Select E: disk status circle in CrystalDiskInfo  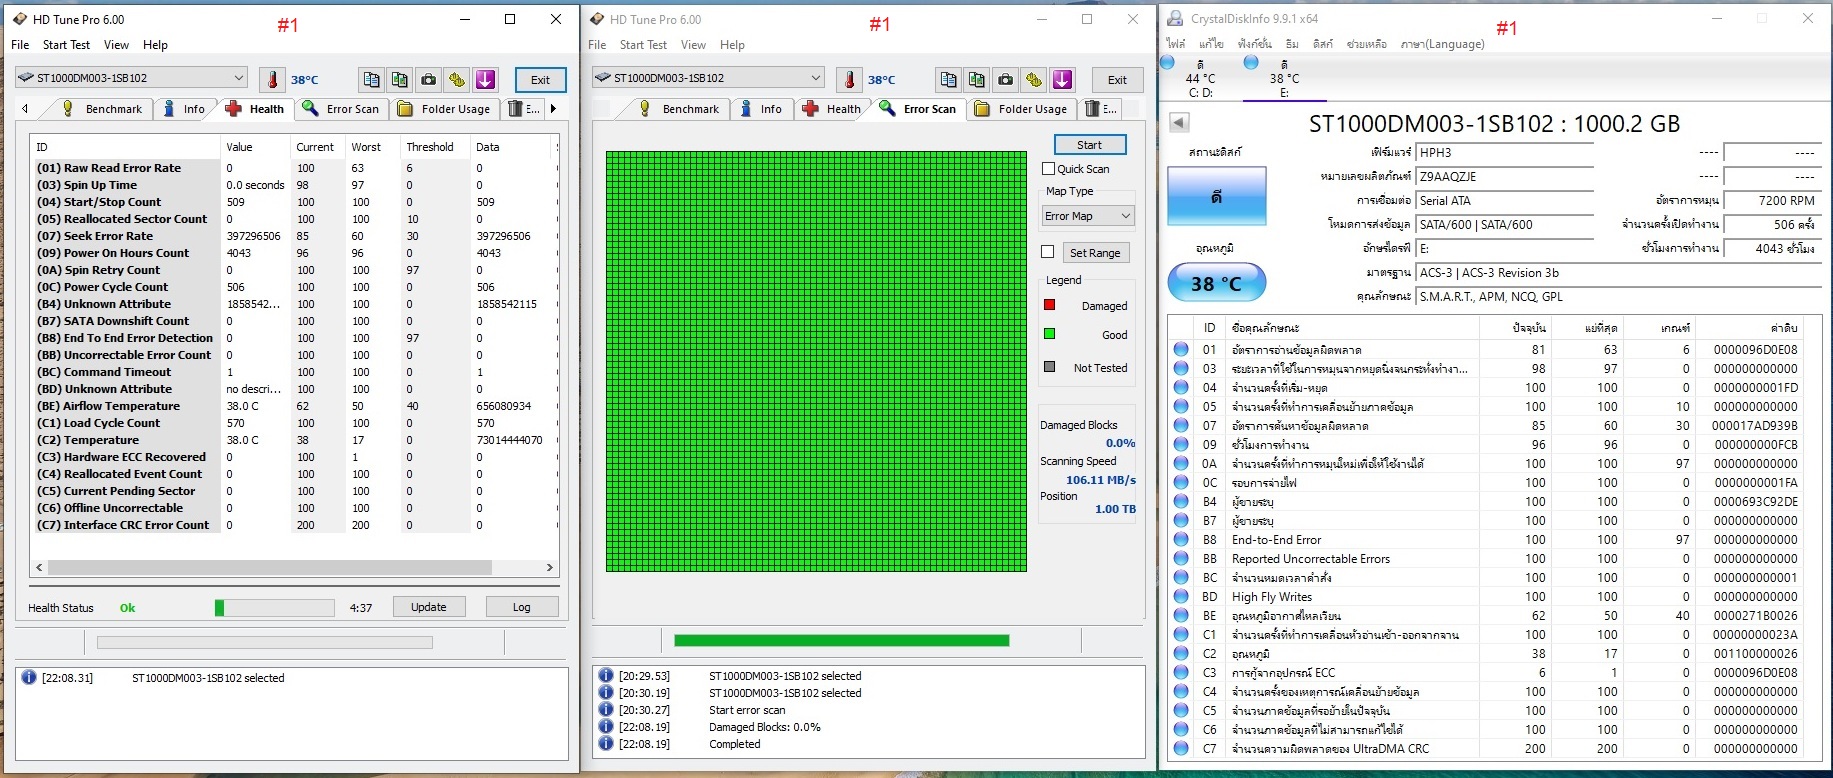click(1251, 62)
